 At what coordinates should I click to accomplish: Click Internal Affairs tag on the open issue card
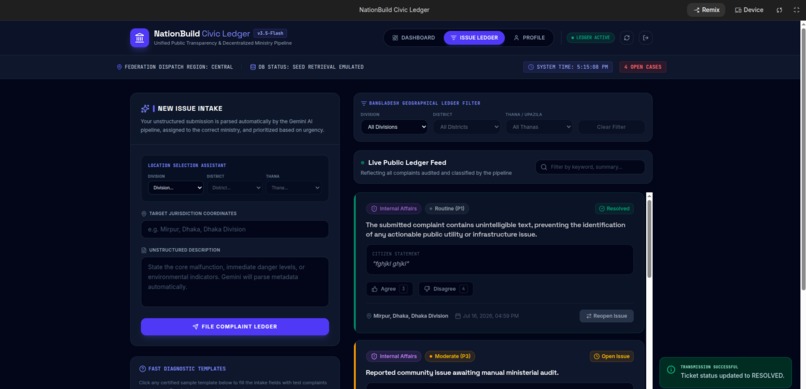(x=394, y=356)
